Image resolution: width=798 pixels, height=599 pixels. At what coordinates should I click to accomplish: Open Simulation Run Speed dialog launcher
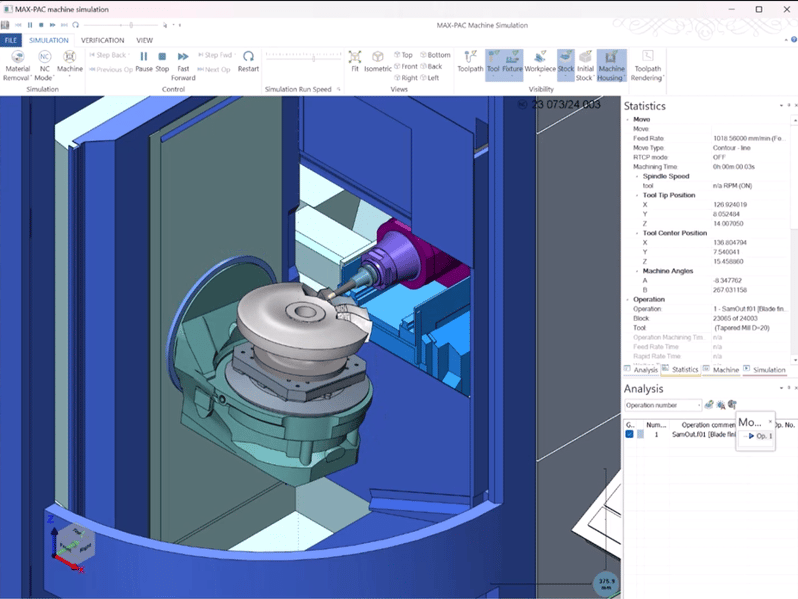pyautogui.click(x=338, y=90)
